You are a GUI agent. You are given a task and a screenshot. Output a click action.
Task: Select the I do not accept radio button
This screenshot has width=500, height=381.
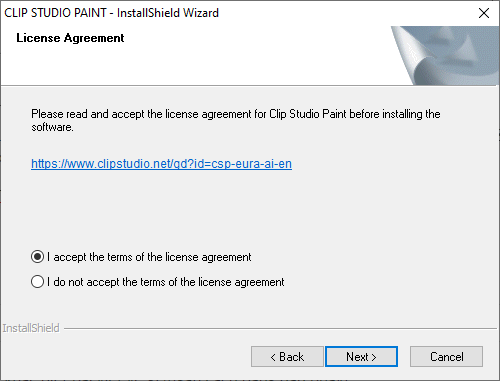click(x=37, y=282)
